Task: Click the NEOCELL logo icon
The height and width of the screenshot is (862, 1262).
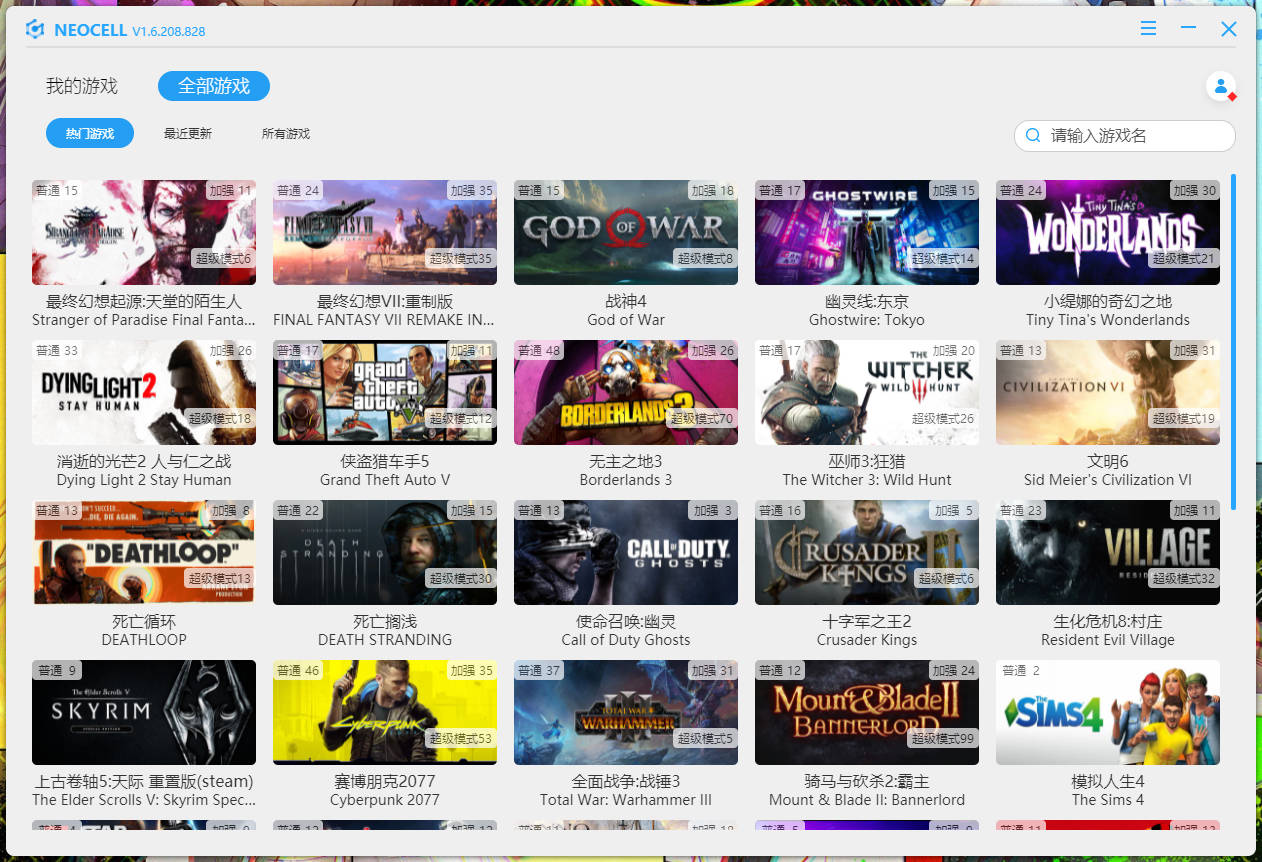Action: click(x=35, y=30)
